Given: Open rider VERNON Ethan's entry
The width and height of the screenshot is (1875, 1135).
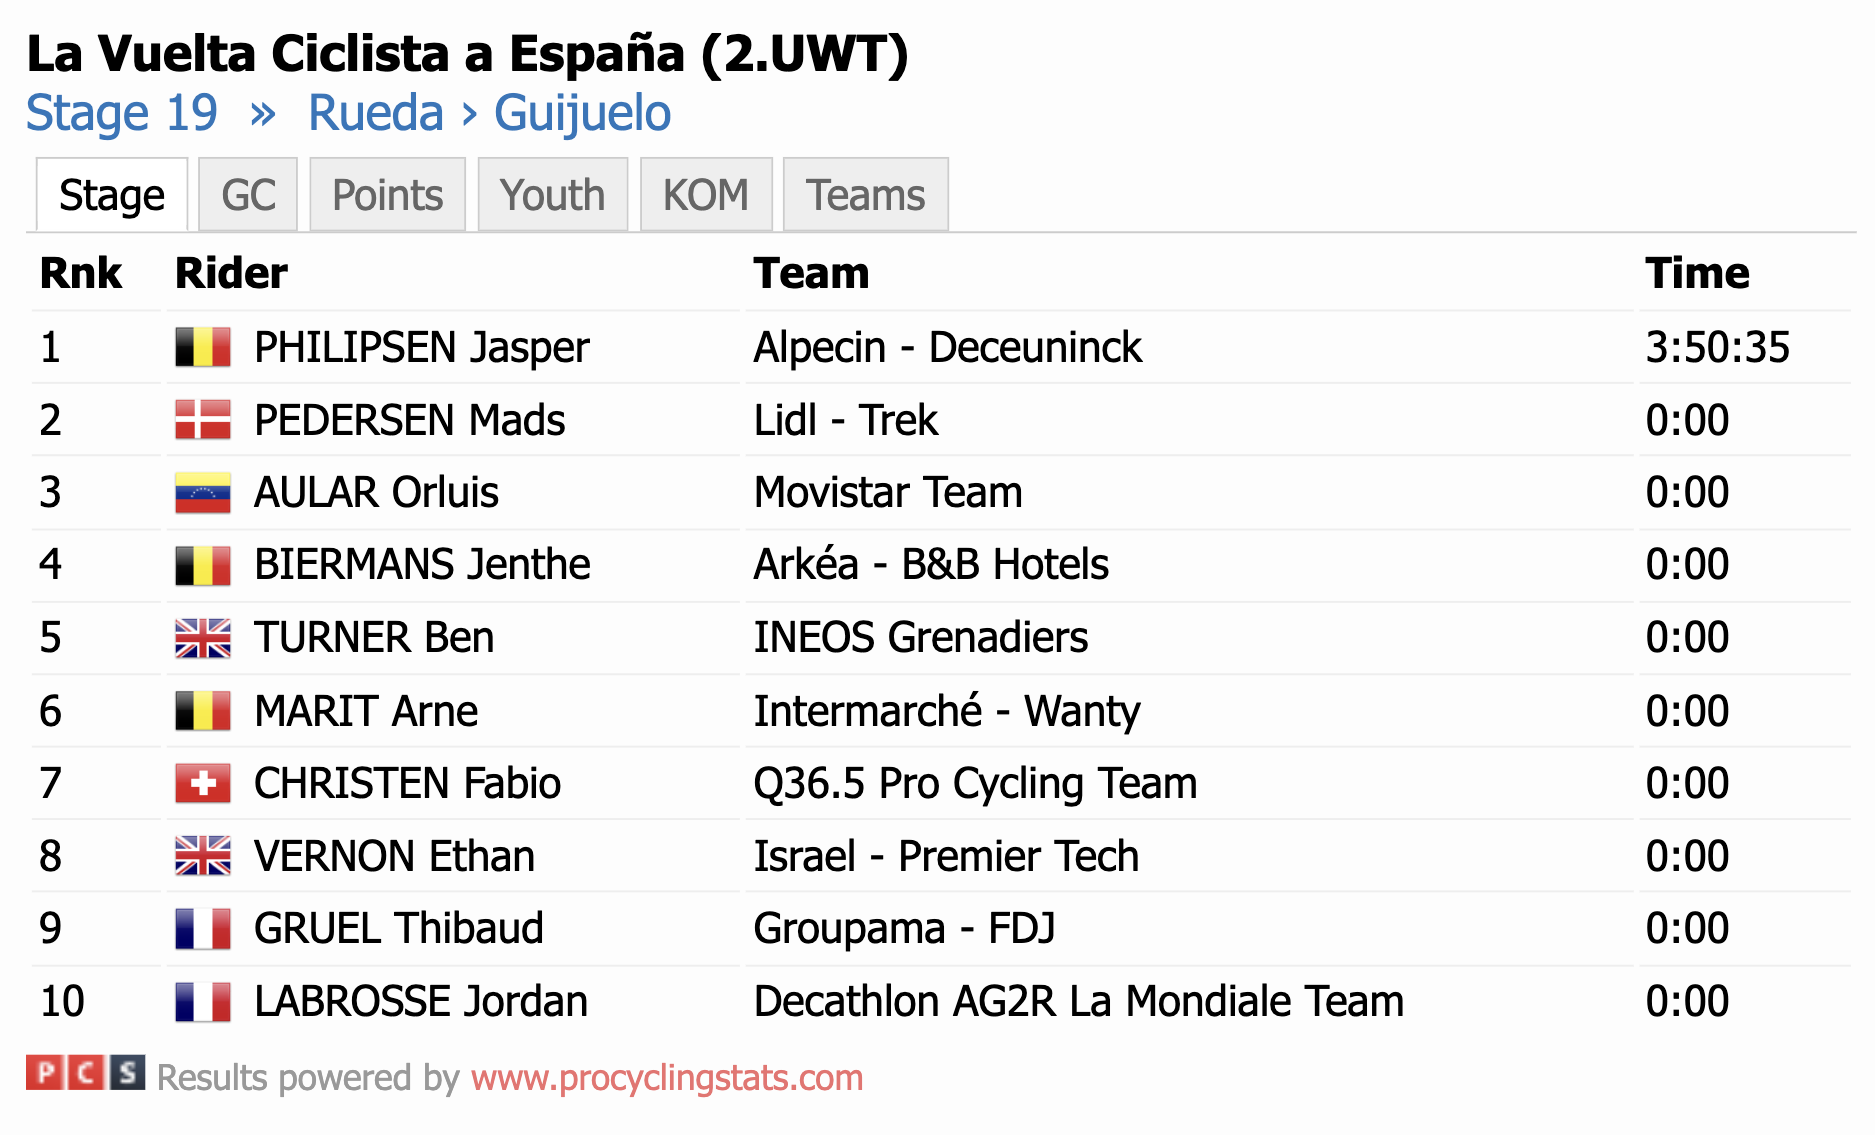Looking at the screenshot, I should 395,856.
